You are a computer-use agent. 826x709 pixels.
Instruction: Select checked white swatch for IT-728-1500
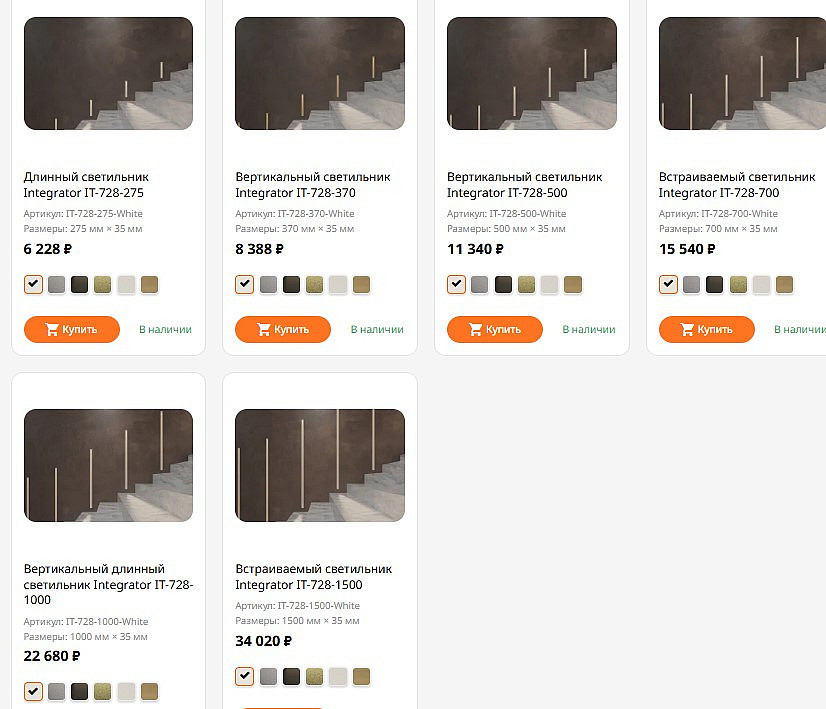click(x=245, y=677)
